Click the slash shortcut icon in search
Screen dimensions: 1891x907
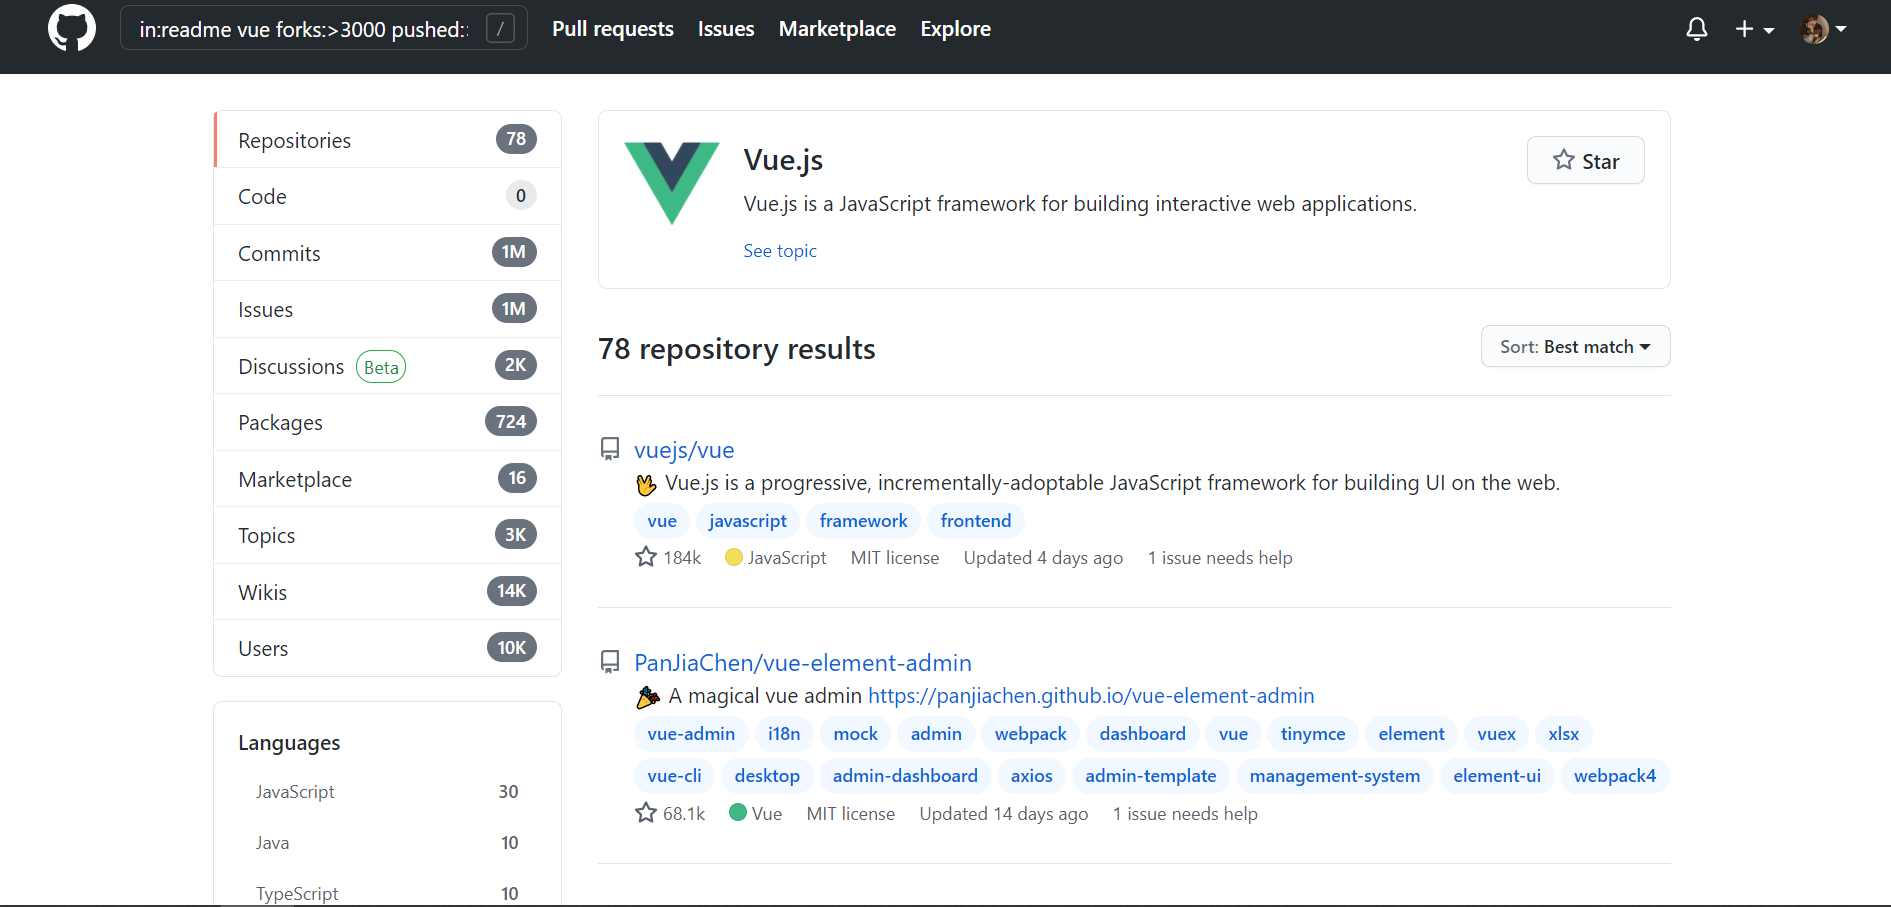click(x=500, y=29)
